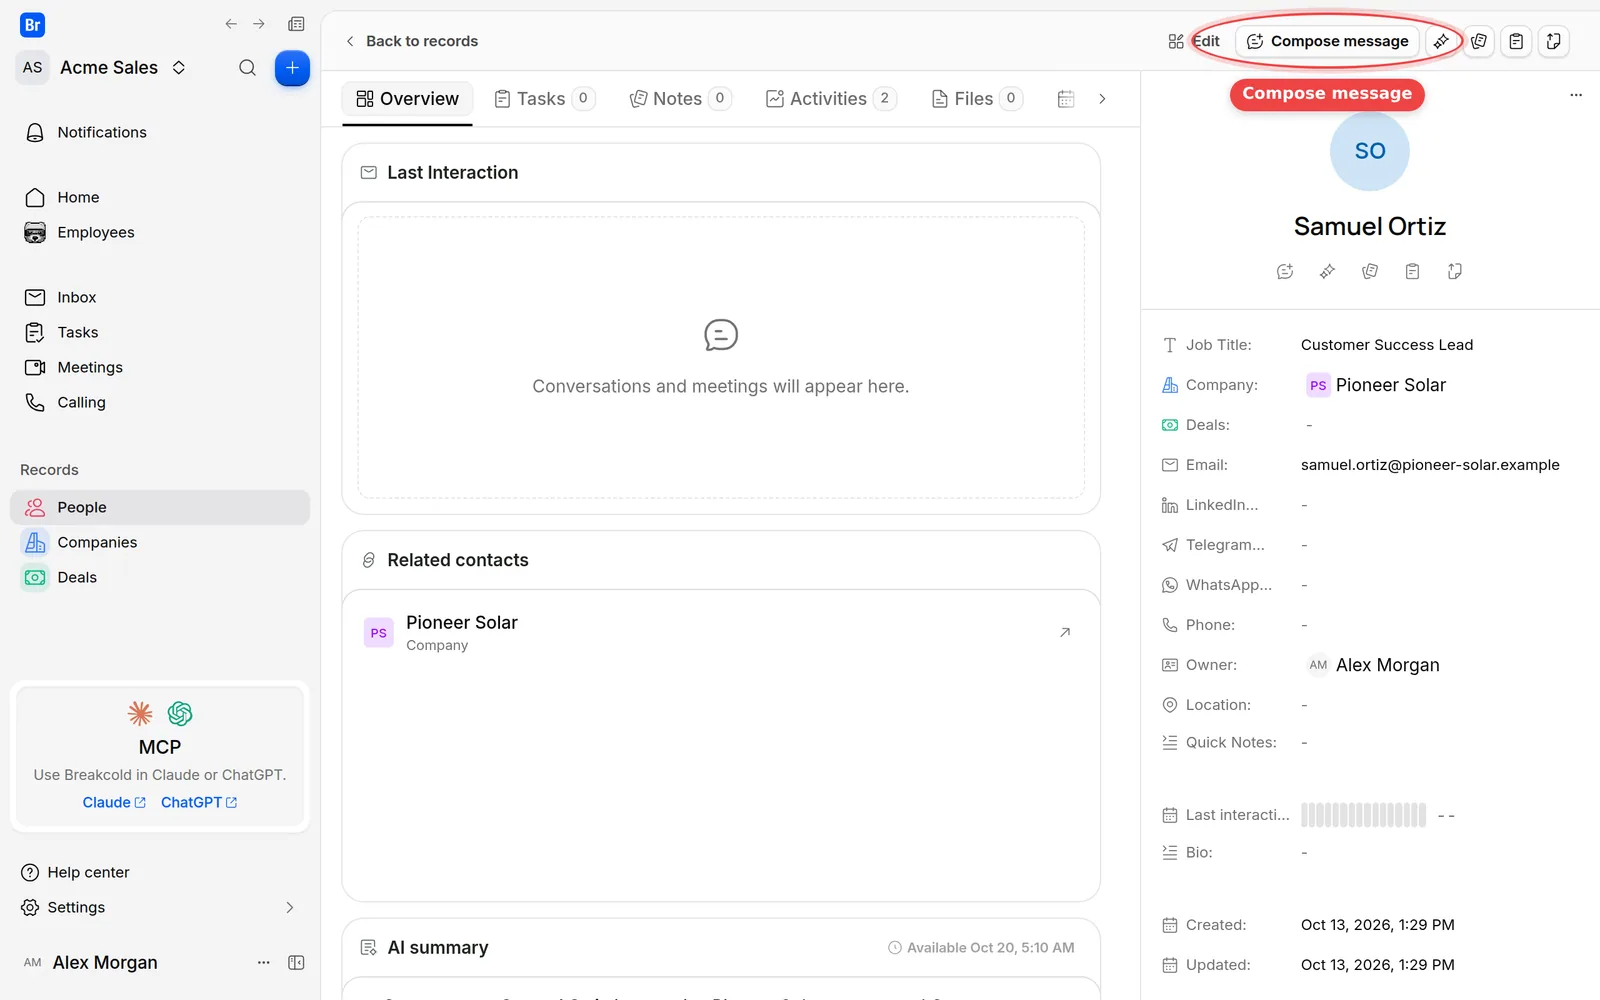Click the sparkle AI icon in top toolbar
1600x1000 pixels.
pos(1441,41)
